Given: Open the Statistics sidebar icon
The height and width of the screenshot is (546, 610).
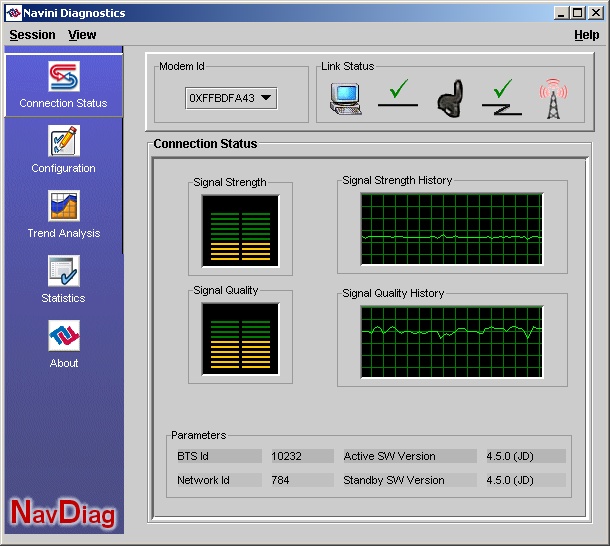Looking at the screenshot, I should 64,270.
